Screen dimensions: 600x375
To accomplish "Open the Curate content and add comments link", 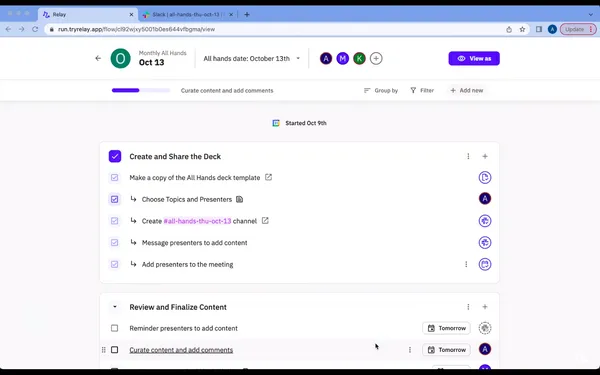I will [x=181, y=350].
